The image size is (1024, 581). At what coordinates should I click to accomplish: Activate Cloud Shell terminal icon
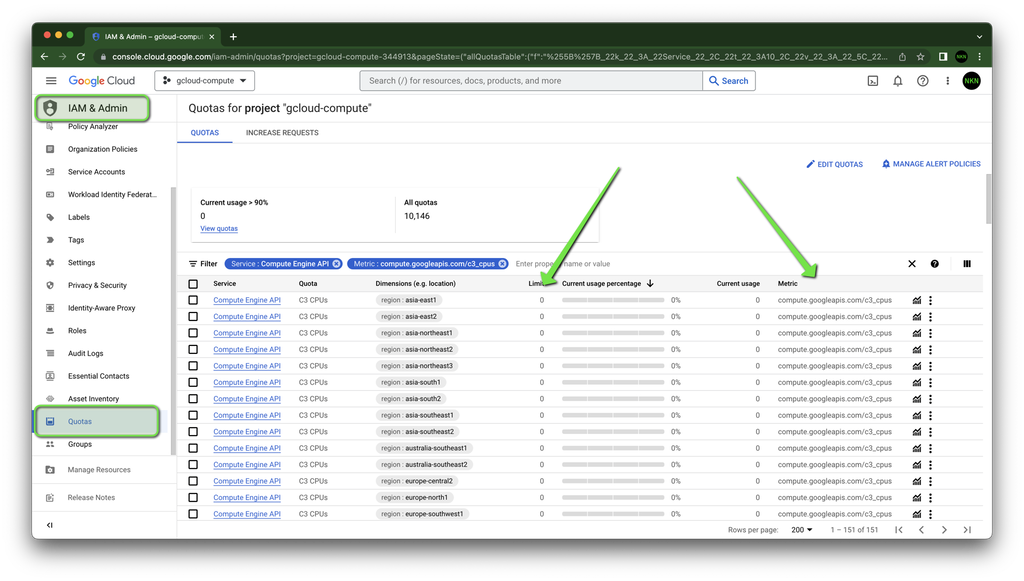click(872, 81)
